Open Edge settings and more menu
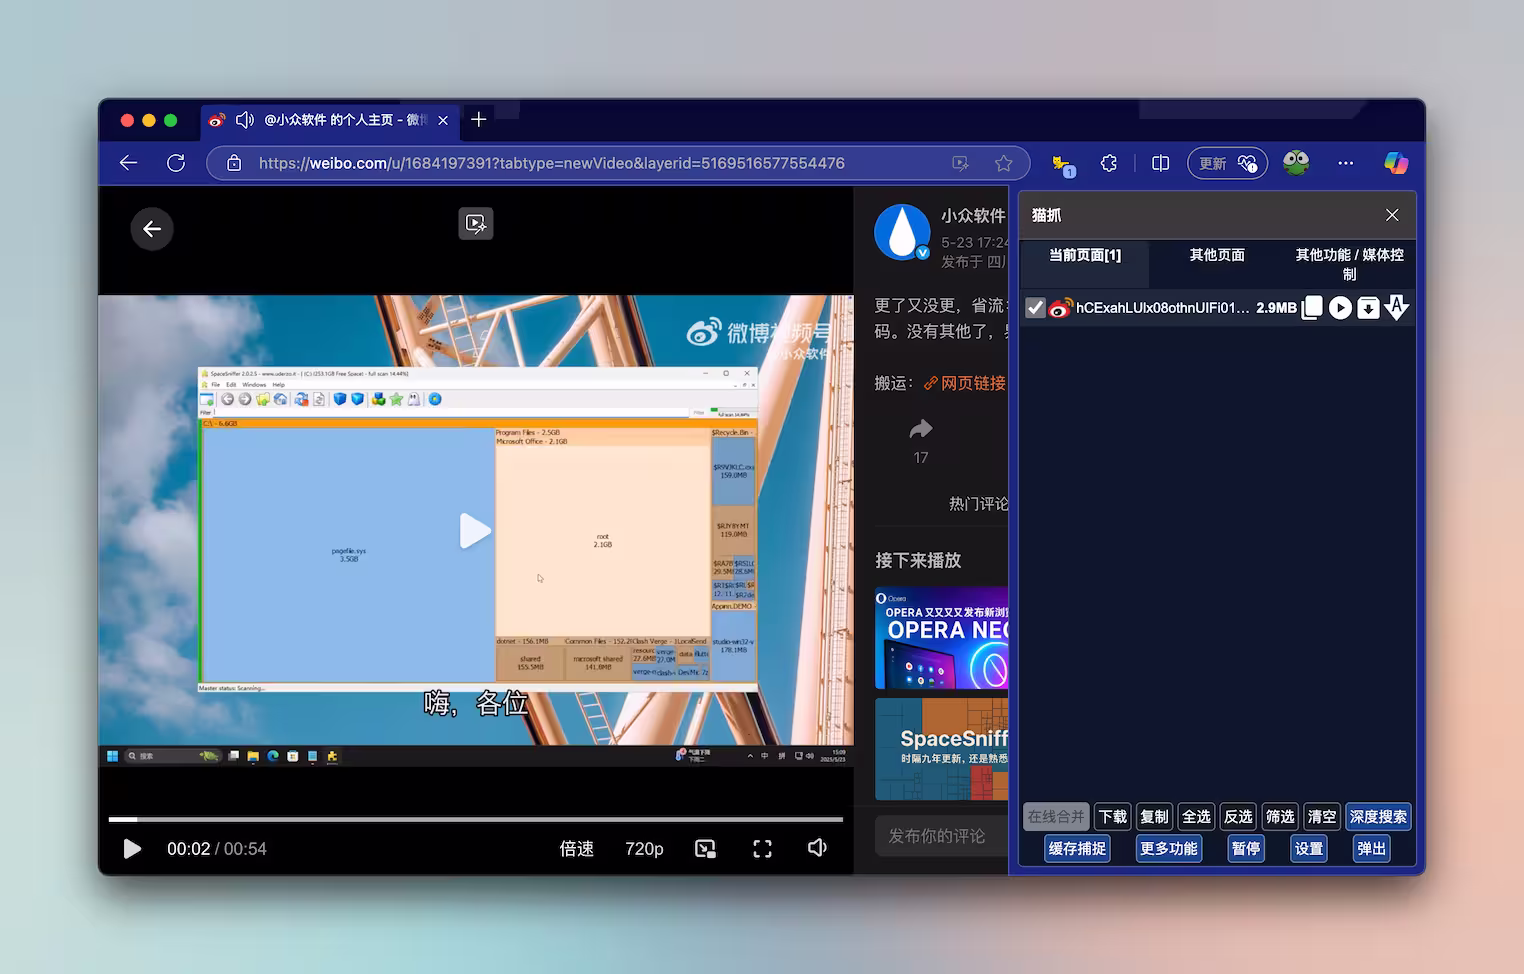Viewport: 1524px width, 974px height. [1345, 163]
